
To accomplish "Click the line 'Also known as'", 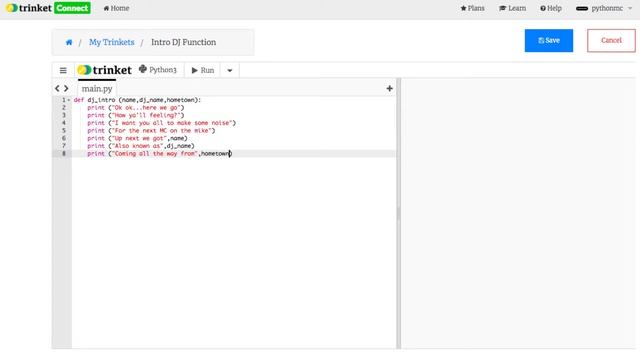I will click(141, 146).
